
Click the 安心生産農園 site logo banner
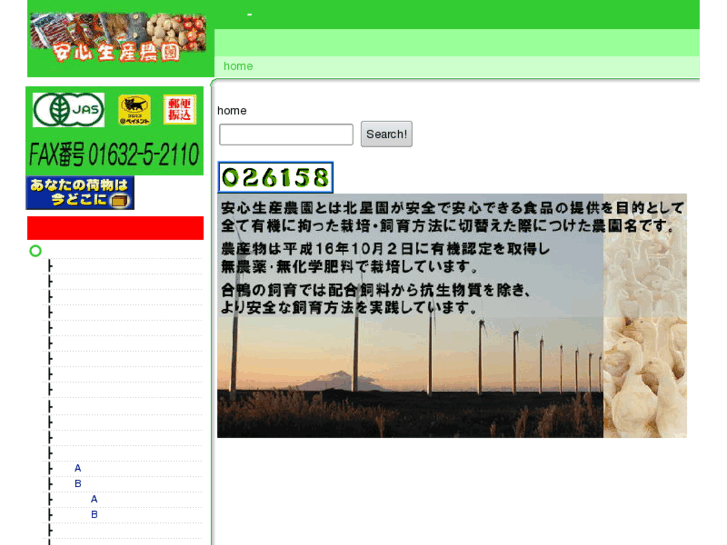[118, 38]
